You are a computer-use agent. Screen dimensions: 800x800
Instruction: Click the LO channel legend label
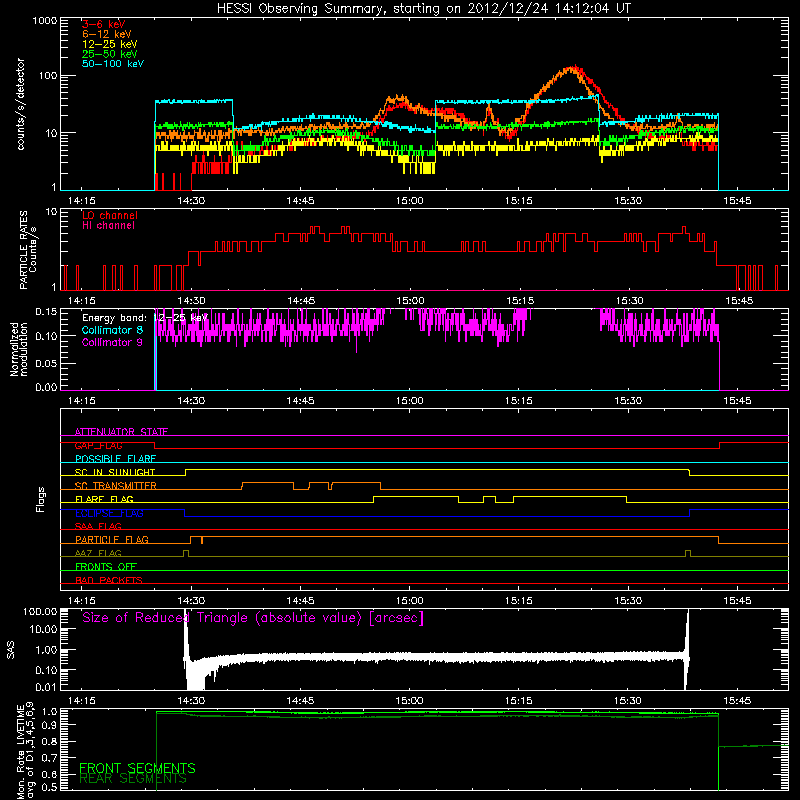pos(110,215)
